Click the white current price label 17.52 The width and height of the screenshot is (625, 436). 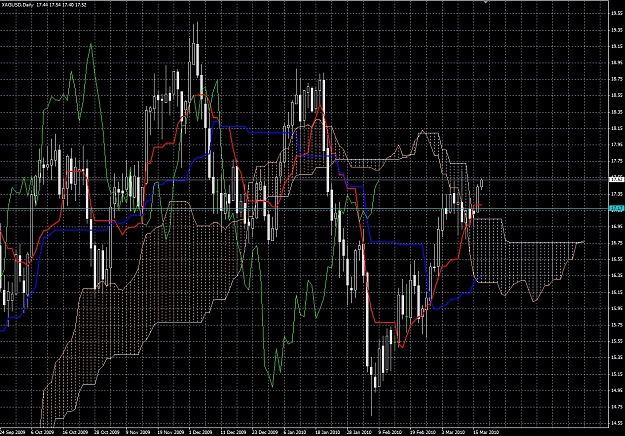pyautogui.click(x=617, y=180)
